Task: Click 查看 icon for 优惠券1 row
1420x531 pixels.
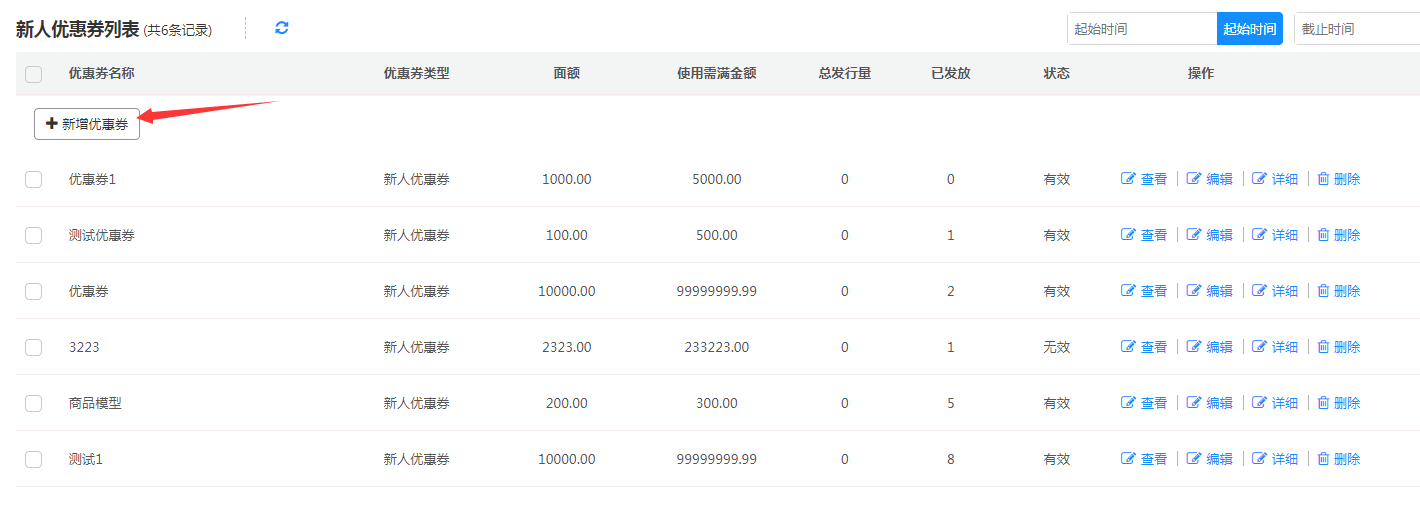Action: tap(1129, 179)
